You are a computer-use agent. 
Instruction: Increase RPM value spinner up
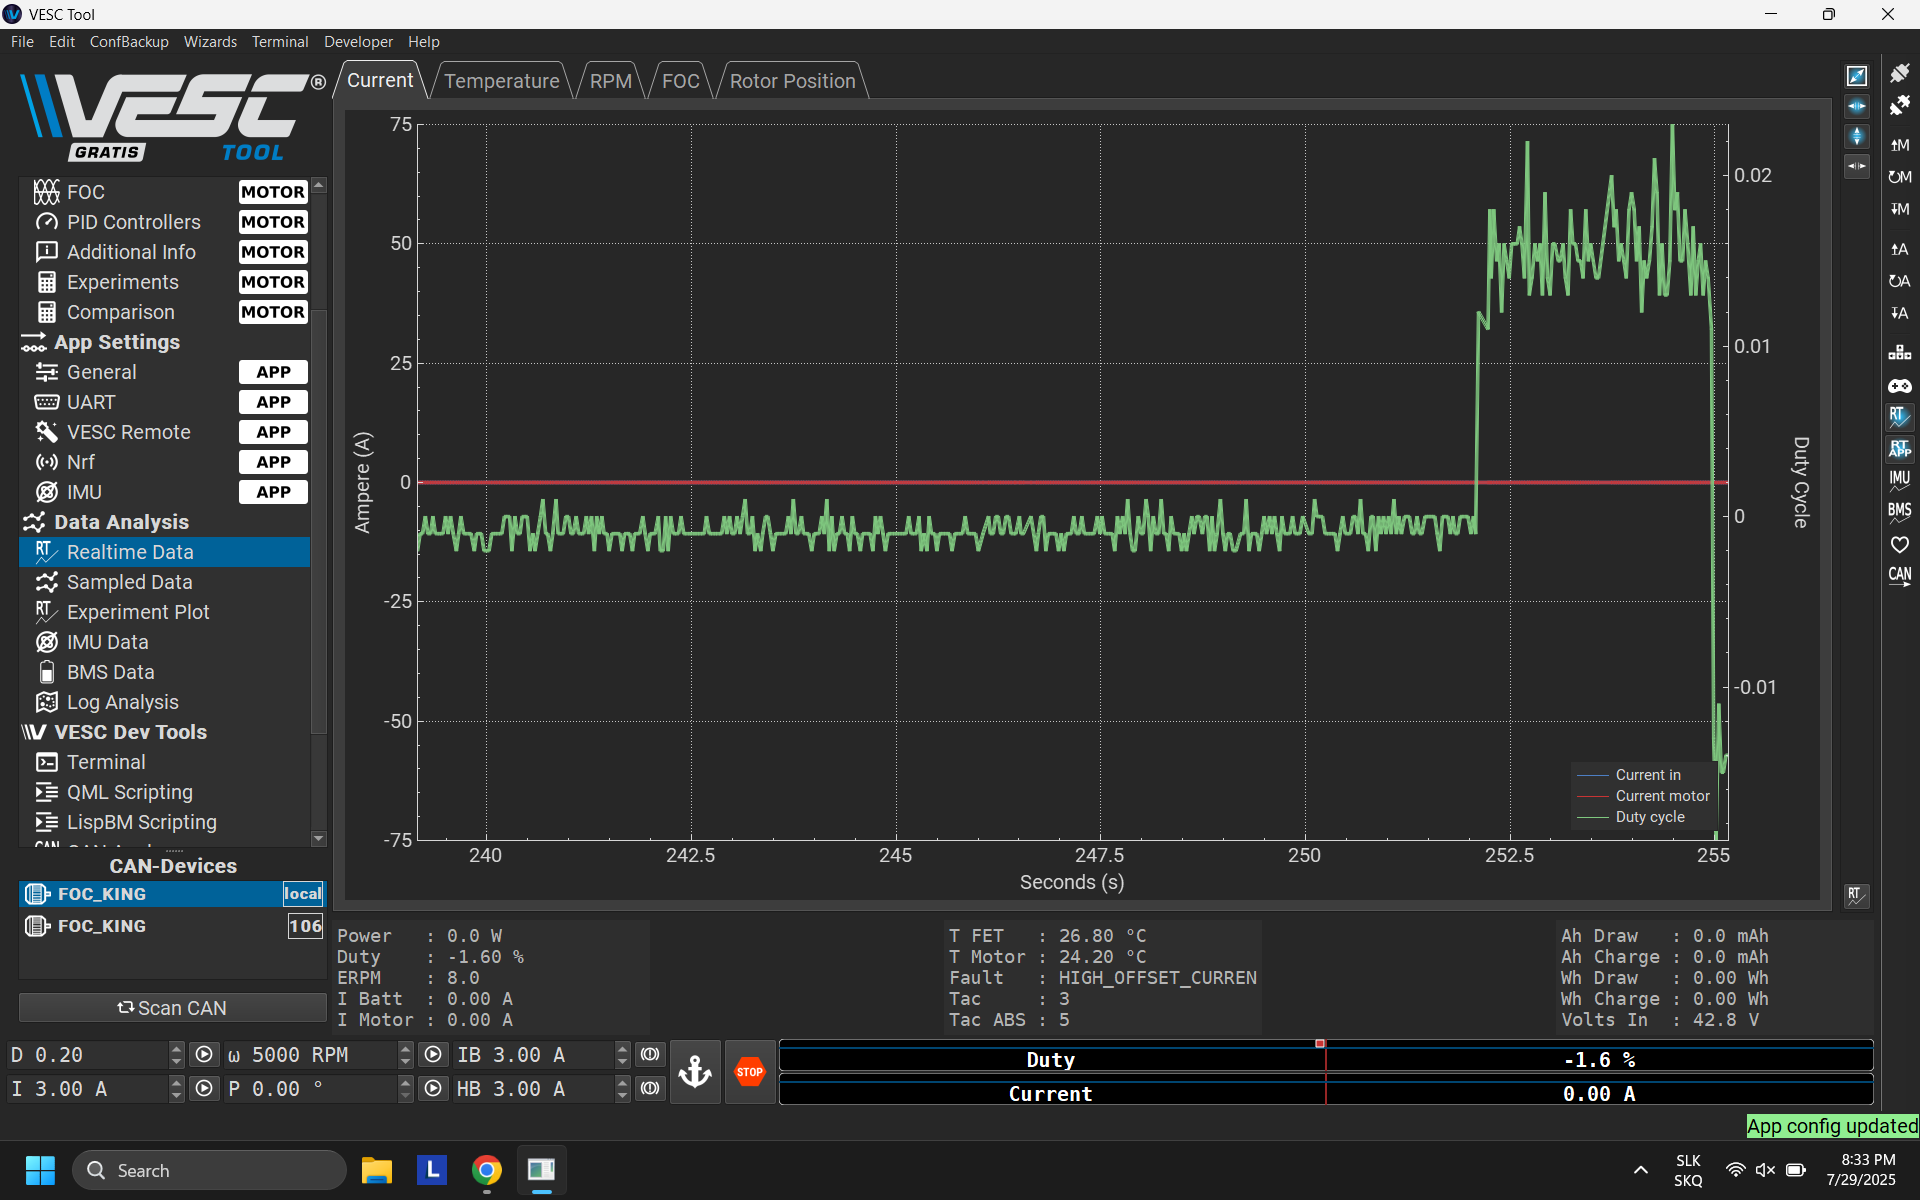405,1048
